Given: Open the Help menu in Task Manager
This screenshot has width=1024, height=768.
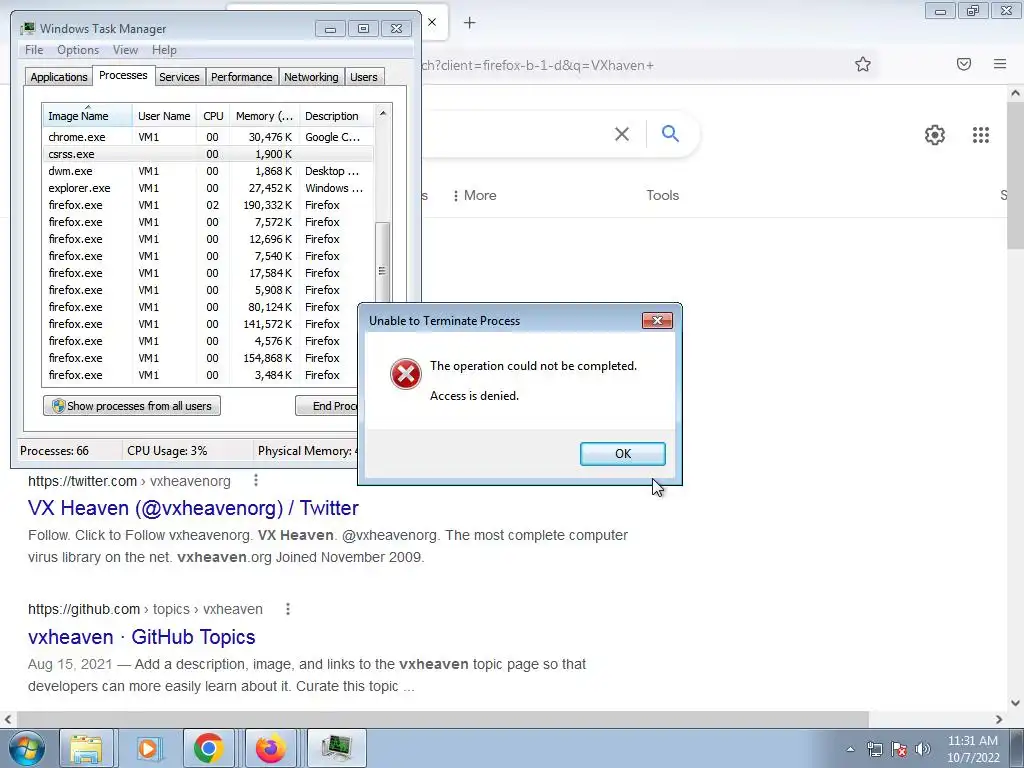Looking at the screenshot, I should (x=164, y=50).
